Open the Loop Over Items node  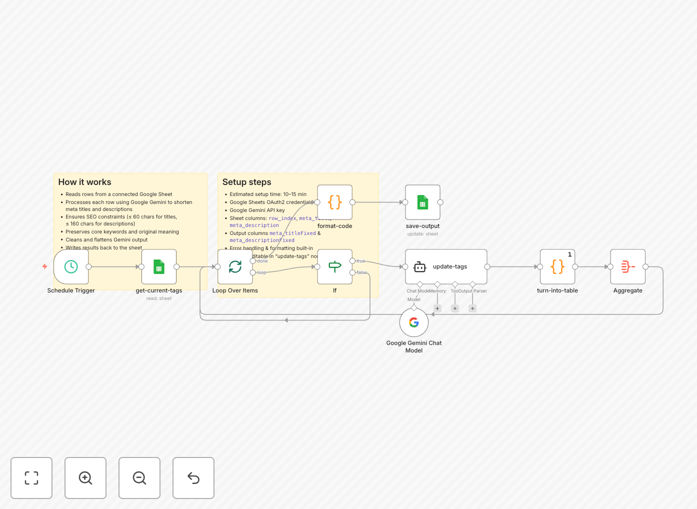235,267
